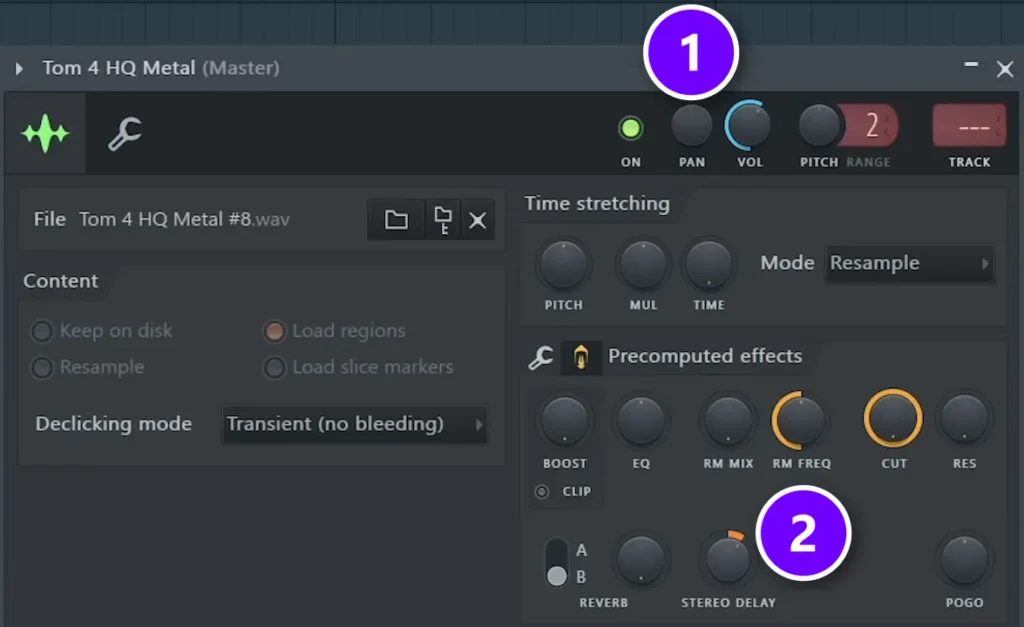Screen dimensions: 1024x627
Task: Click the MUL knob
Action: (643, 265)
